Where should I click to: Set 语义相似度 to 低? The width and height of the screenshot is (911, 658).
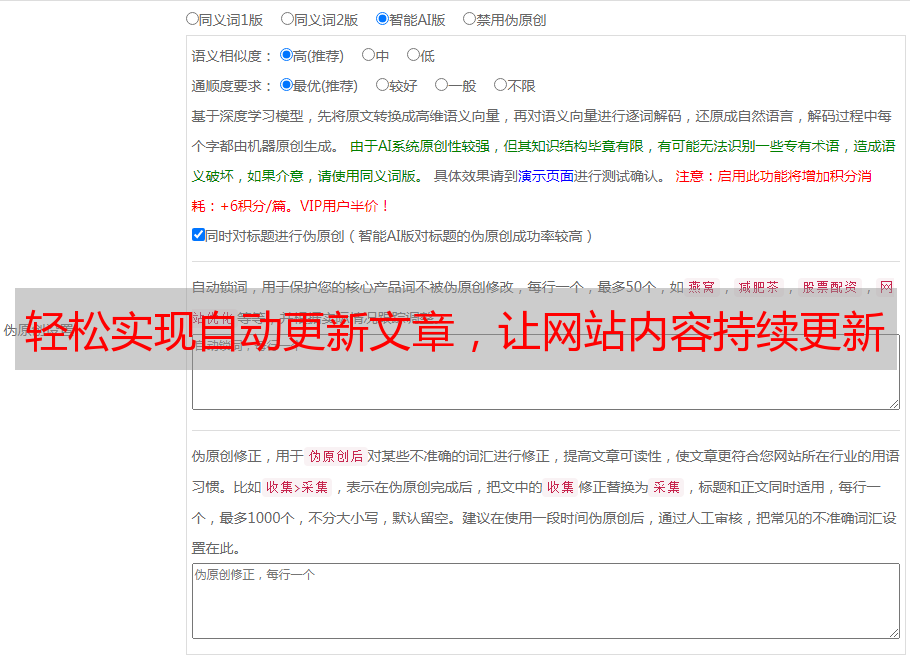pos(413,55)
